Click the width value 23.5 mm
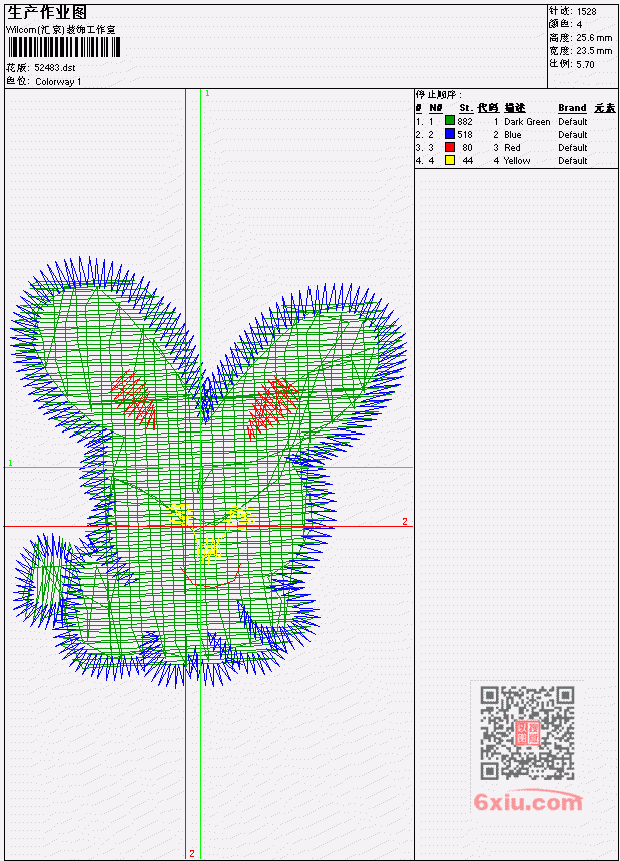 coord(594,51)
